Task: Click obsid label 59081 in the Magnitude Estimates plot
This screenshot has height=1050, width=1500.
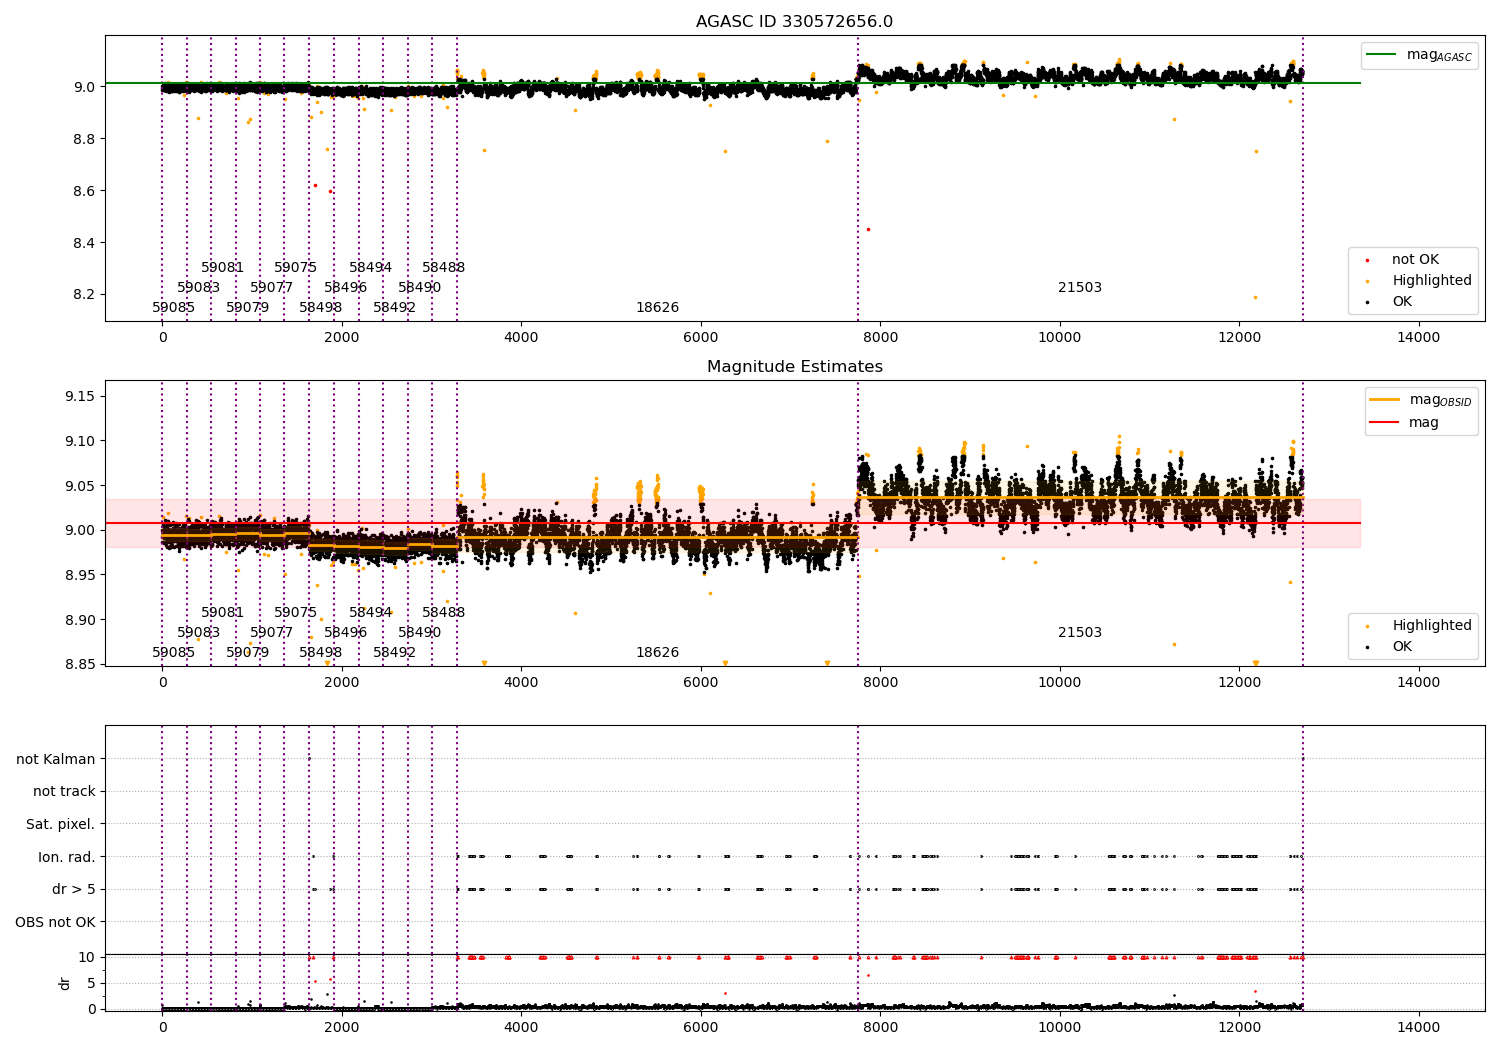Action: pyautogui.click(x=223, y=613)
